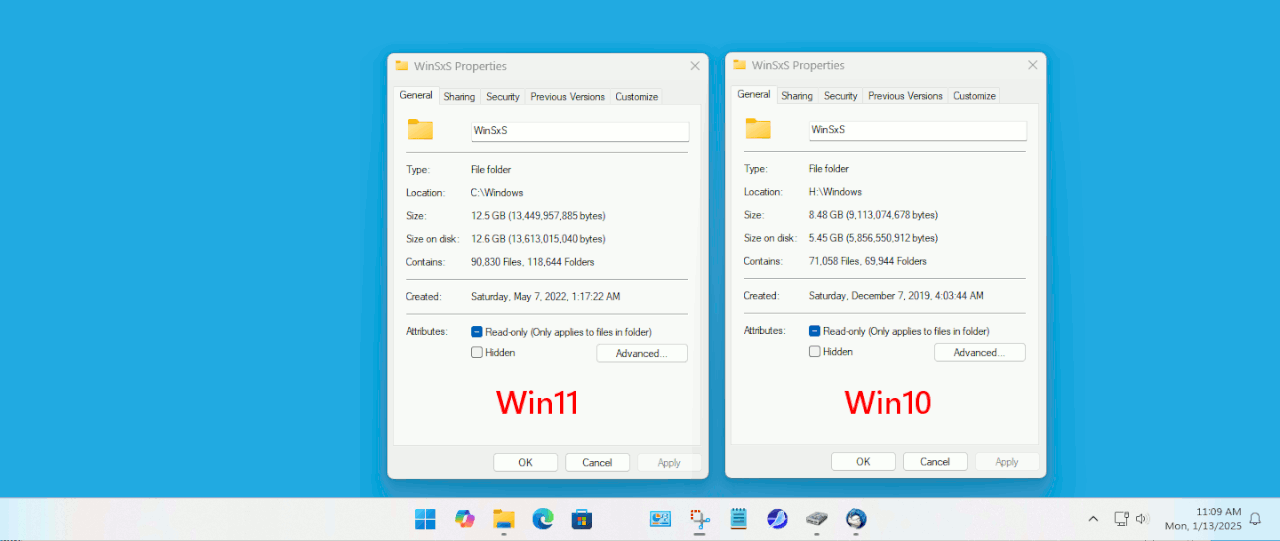
Task: Open Sharing tab in C:\Windows dialog
Action: point(459,97)
